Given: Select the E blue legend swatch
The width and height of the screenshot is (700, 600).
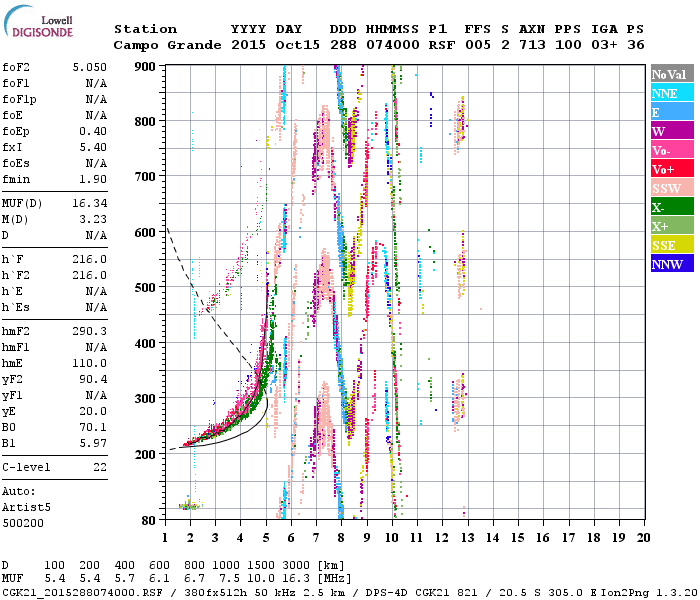Looking at the screenshot, I should coord(672,112).
